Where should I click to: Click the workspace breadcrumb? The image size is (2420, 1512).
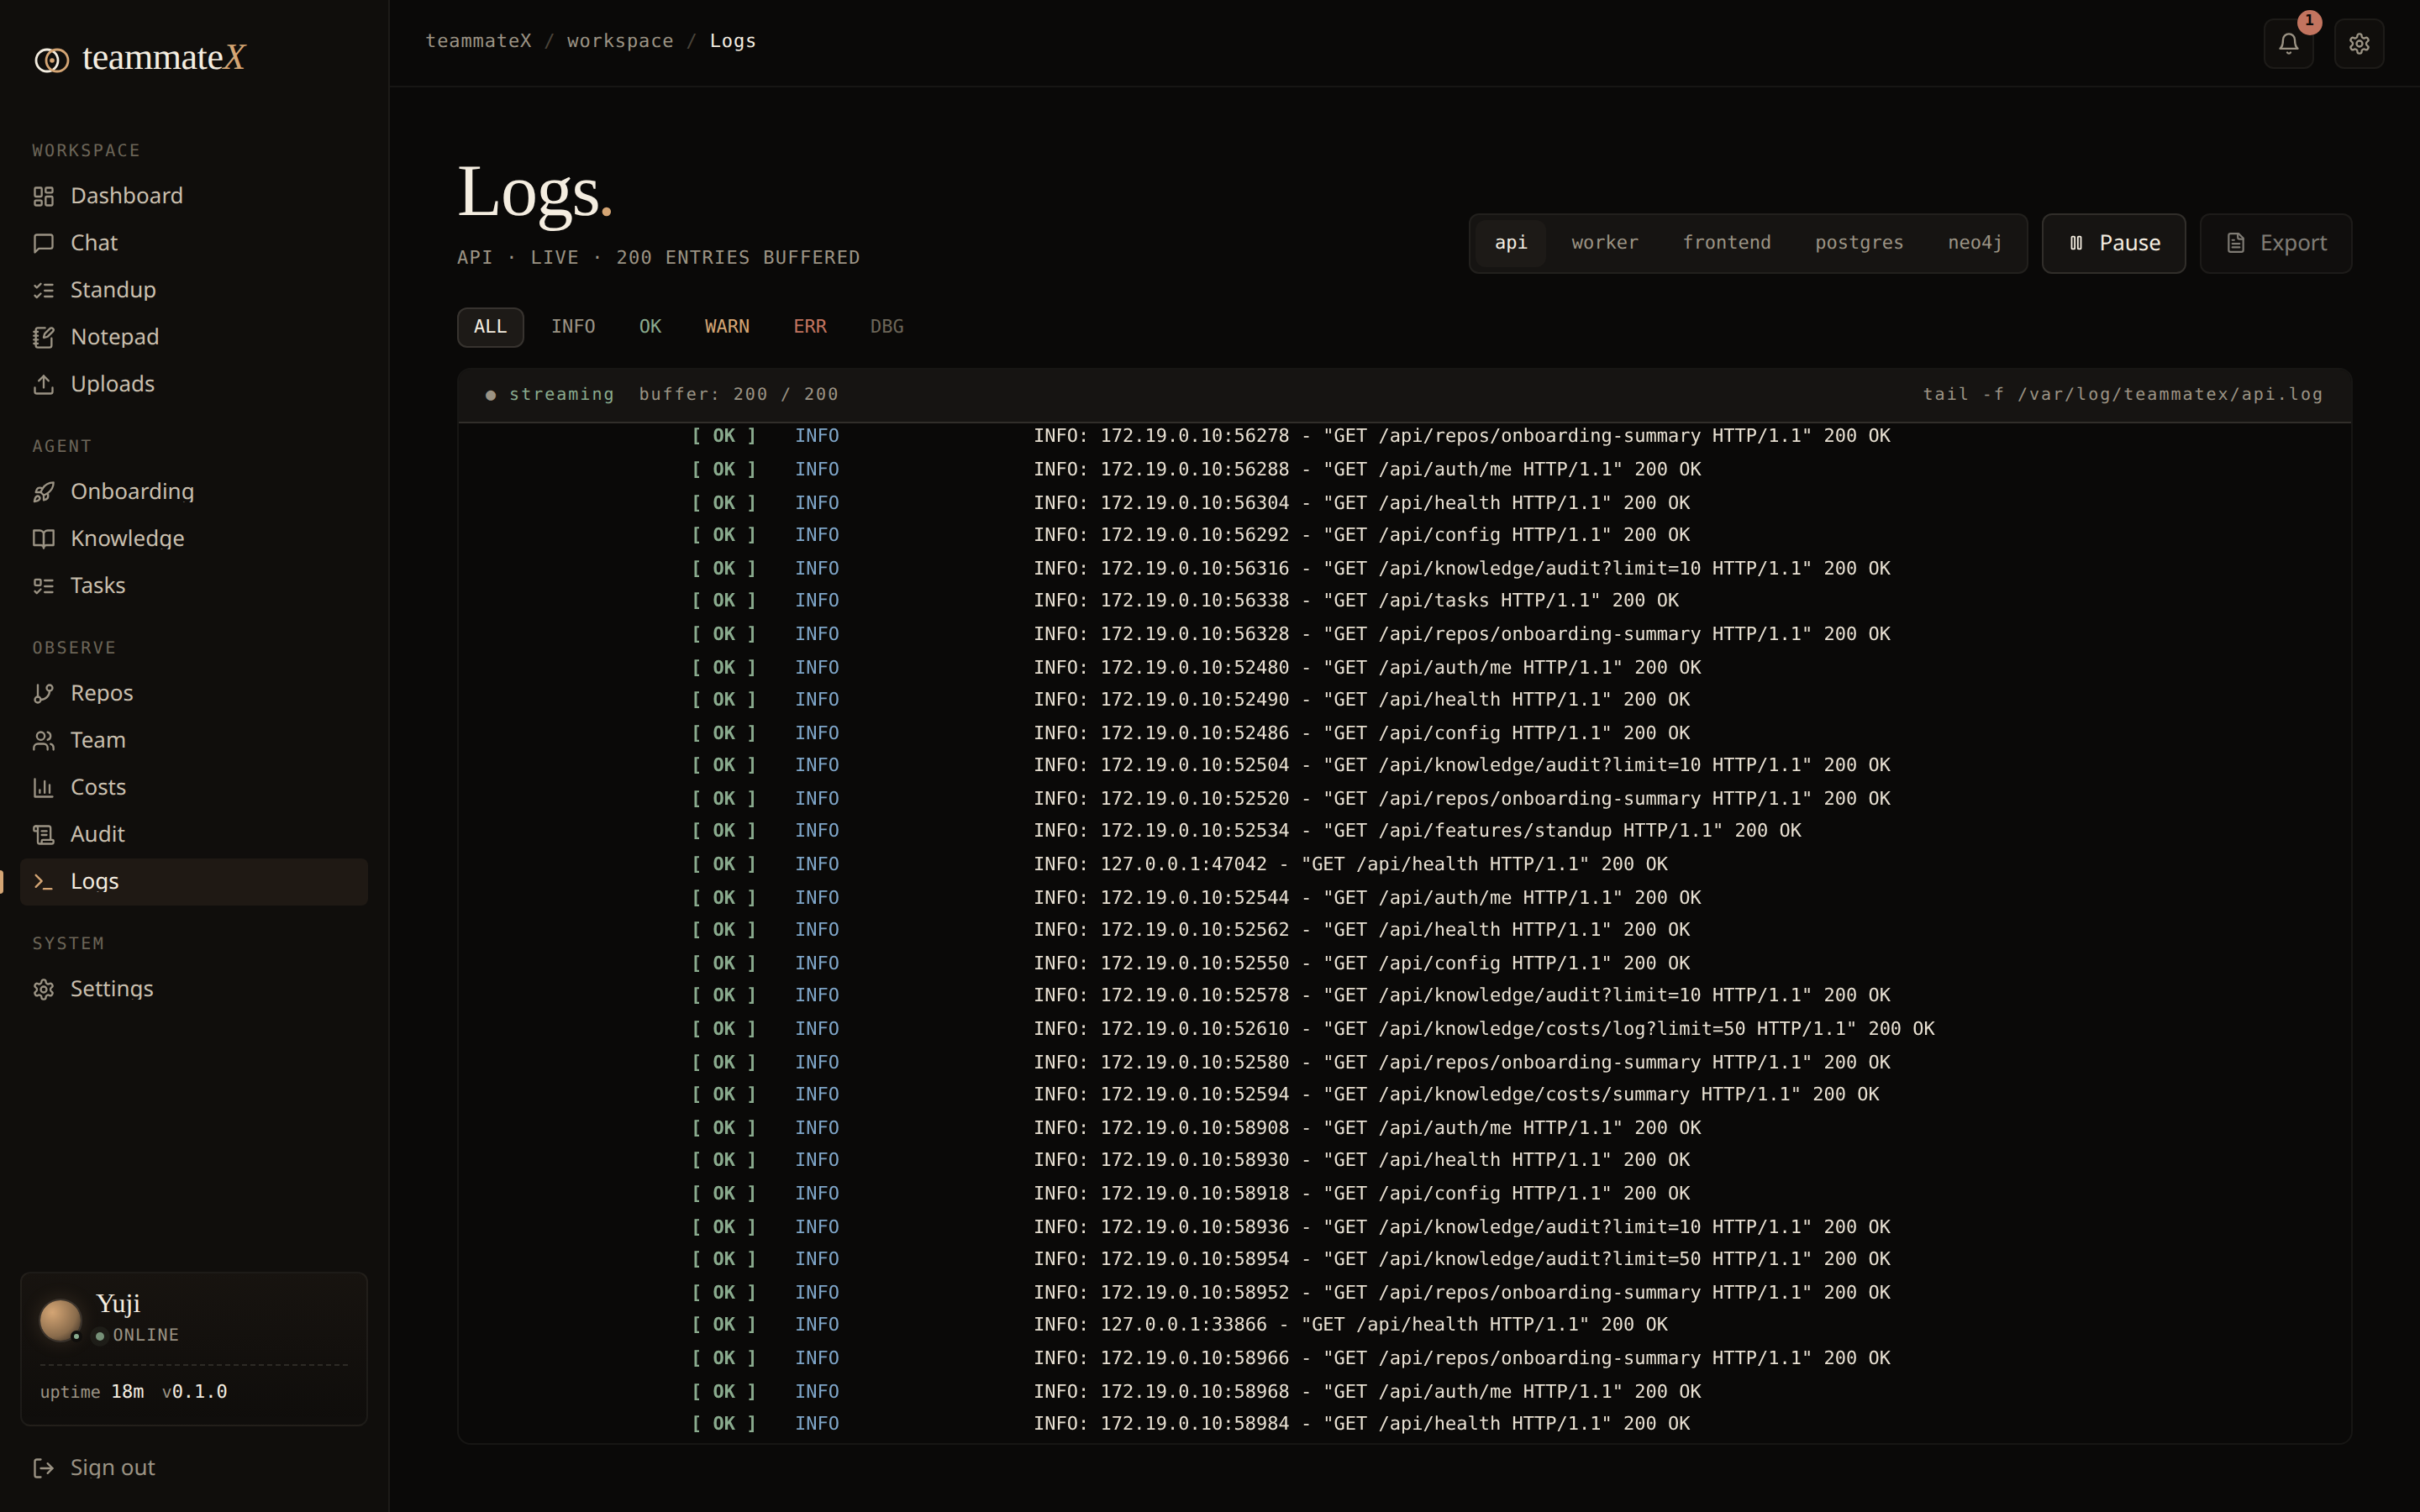[x=620, y=41]
